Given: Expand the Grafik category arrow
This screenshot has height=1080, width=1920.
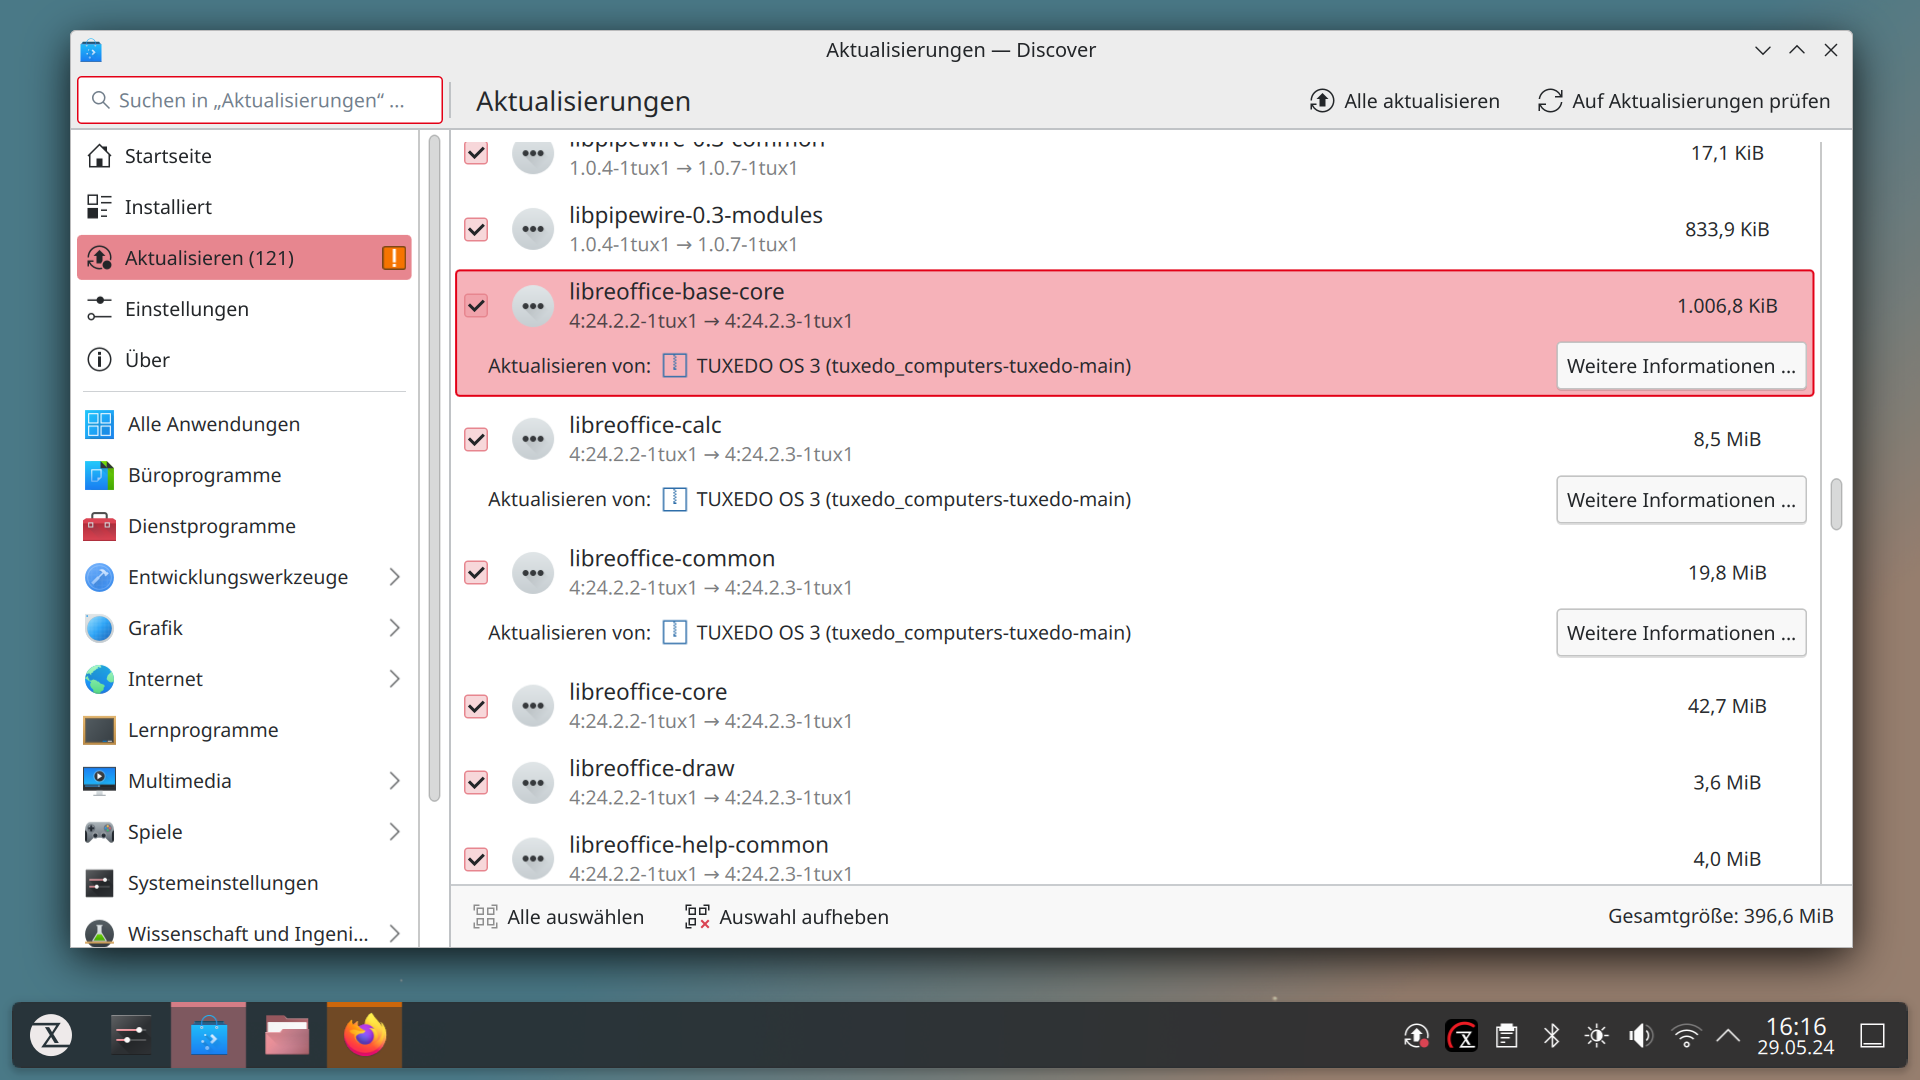Looking at the screenshot, I should [x=394, y=628].
